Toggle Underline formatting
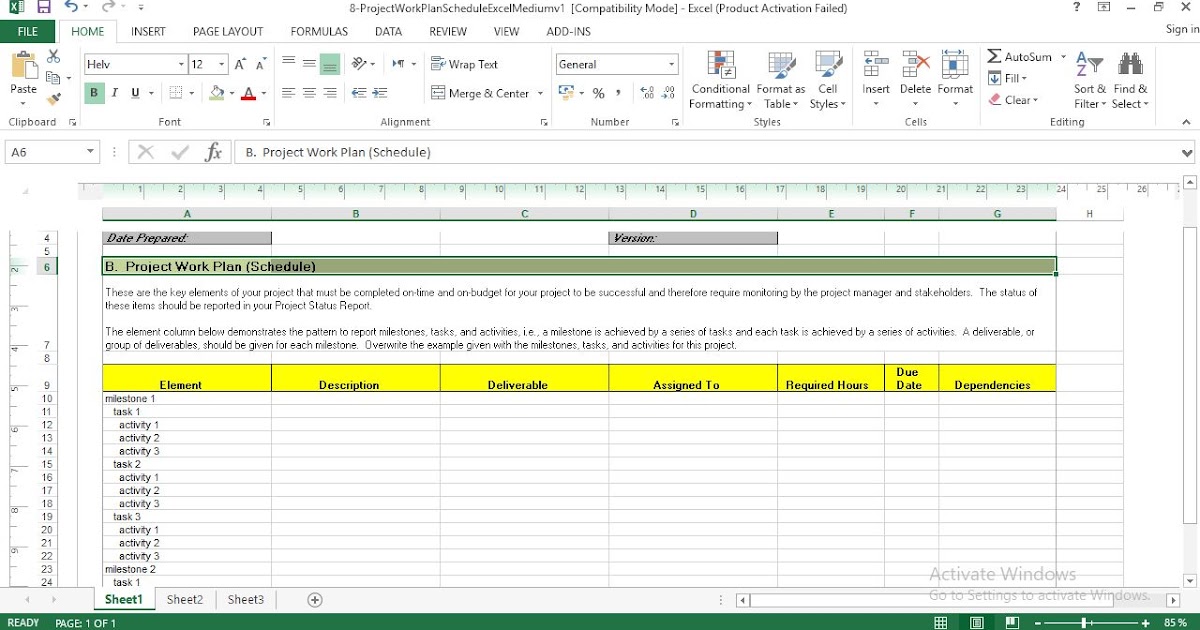The height and width of the screenshot is (630, 1200). tap(135, 93)
